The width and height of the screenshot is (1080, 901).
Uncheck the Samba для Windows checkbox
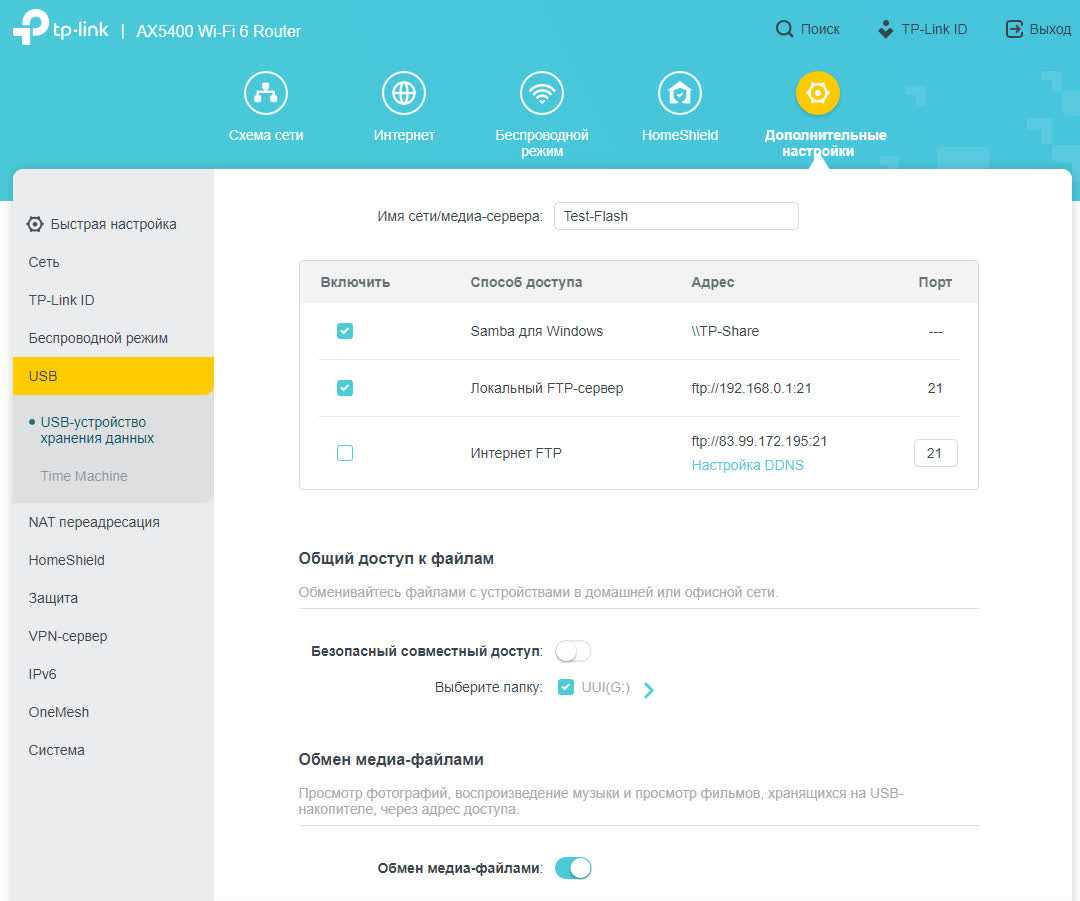(345, 331)
